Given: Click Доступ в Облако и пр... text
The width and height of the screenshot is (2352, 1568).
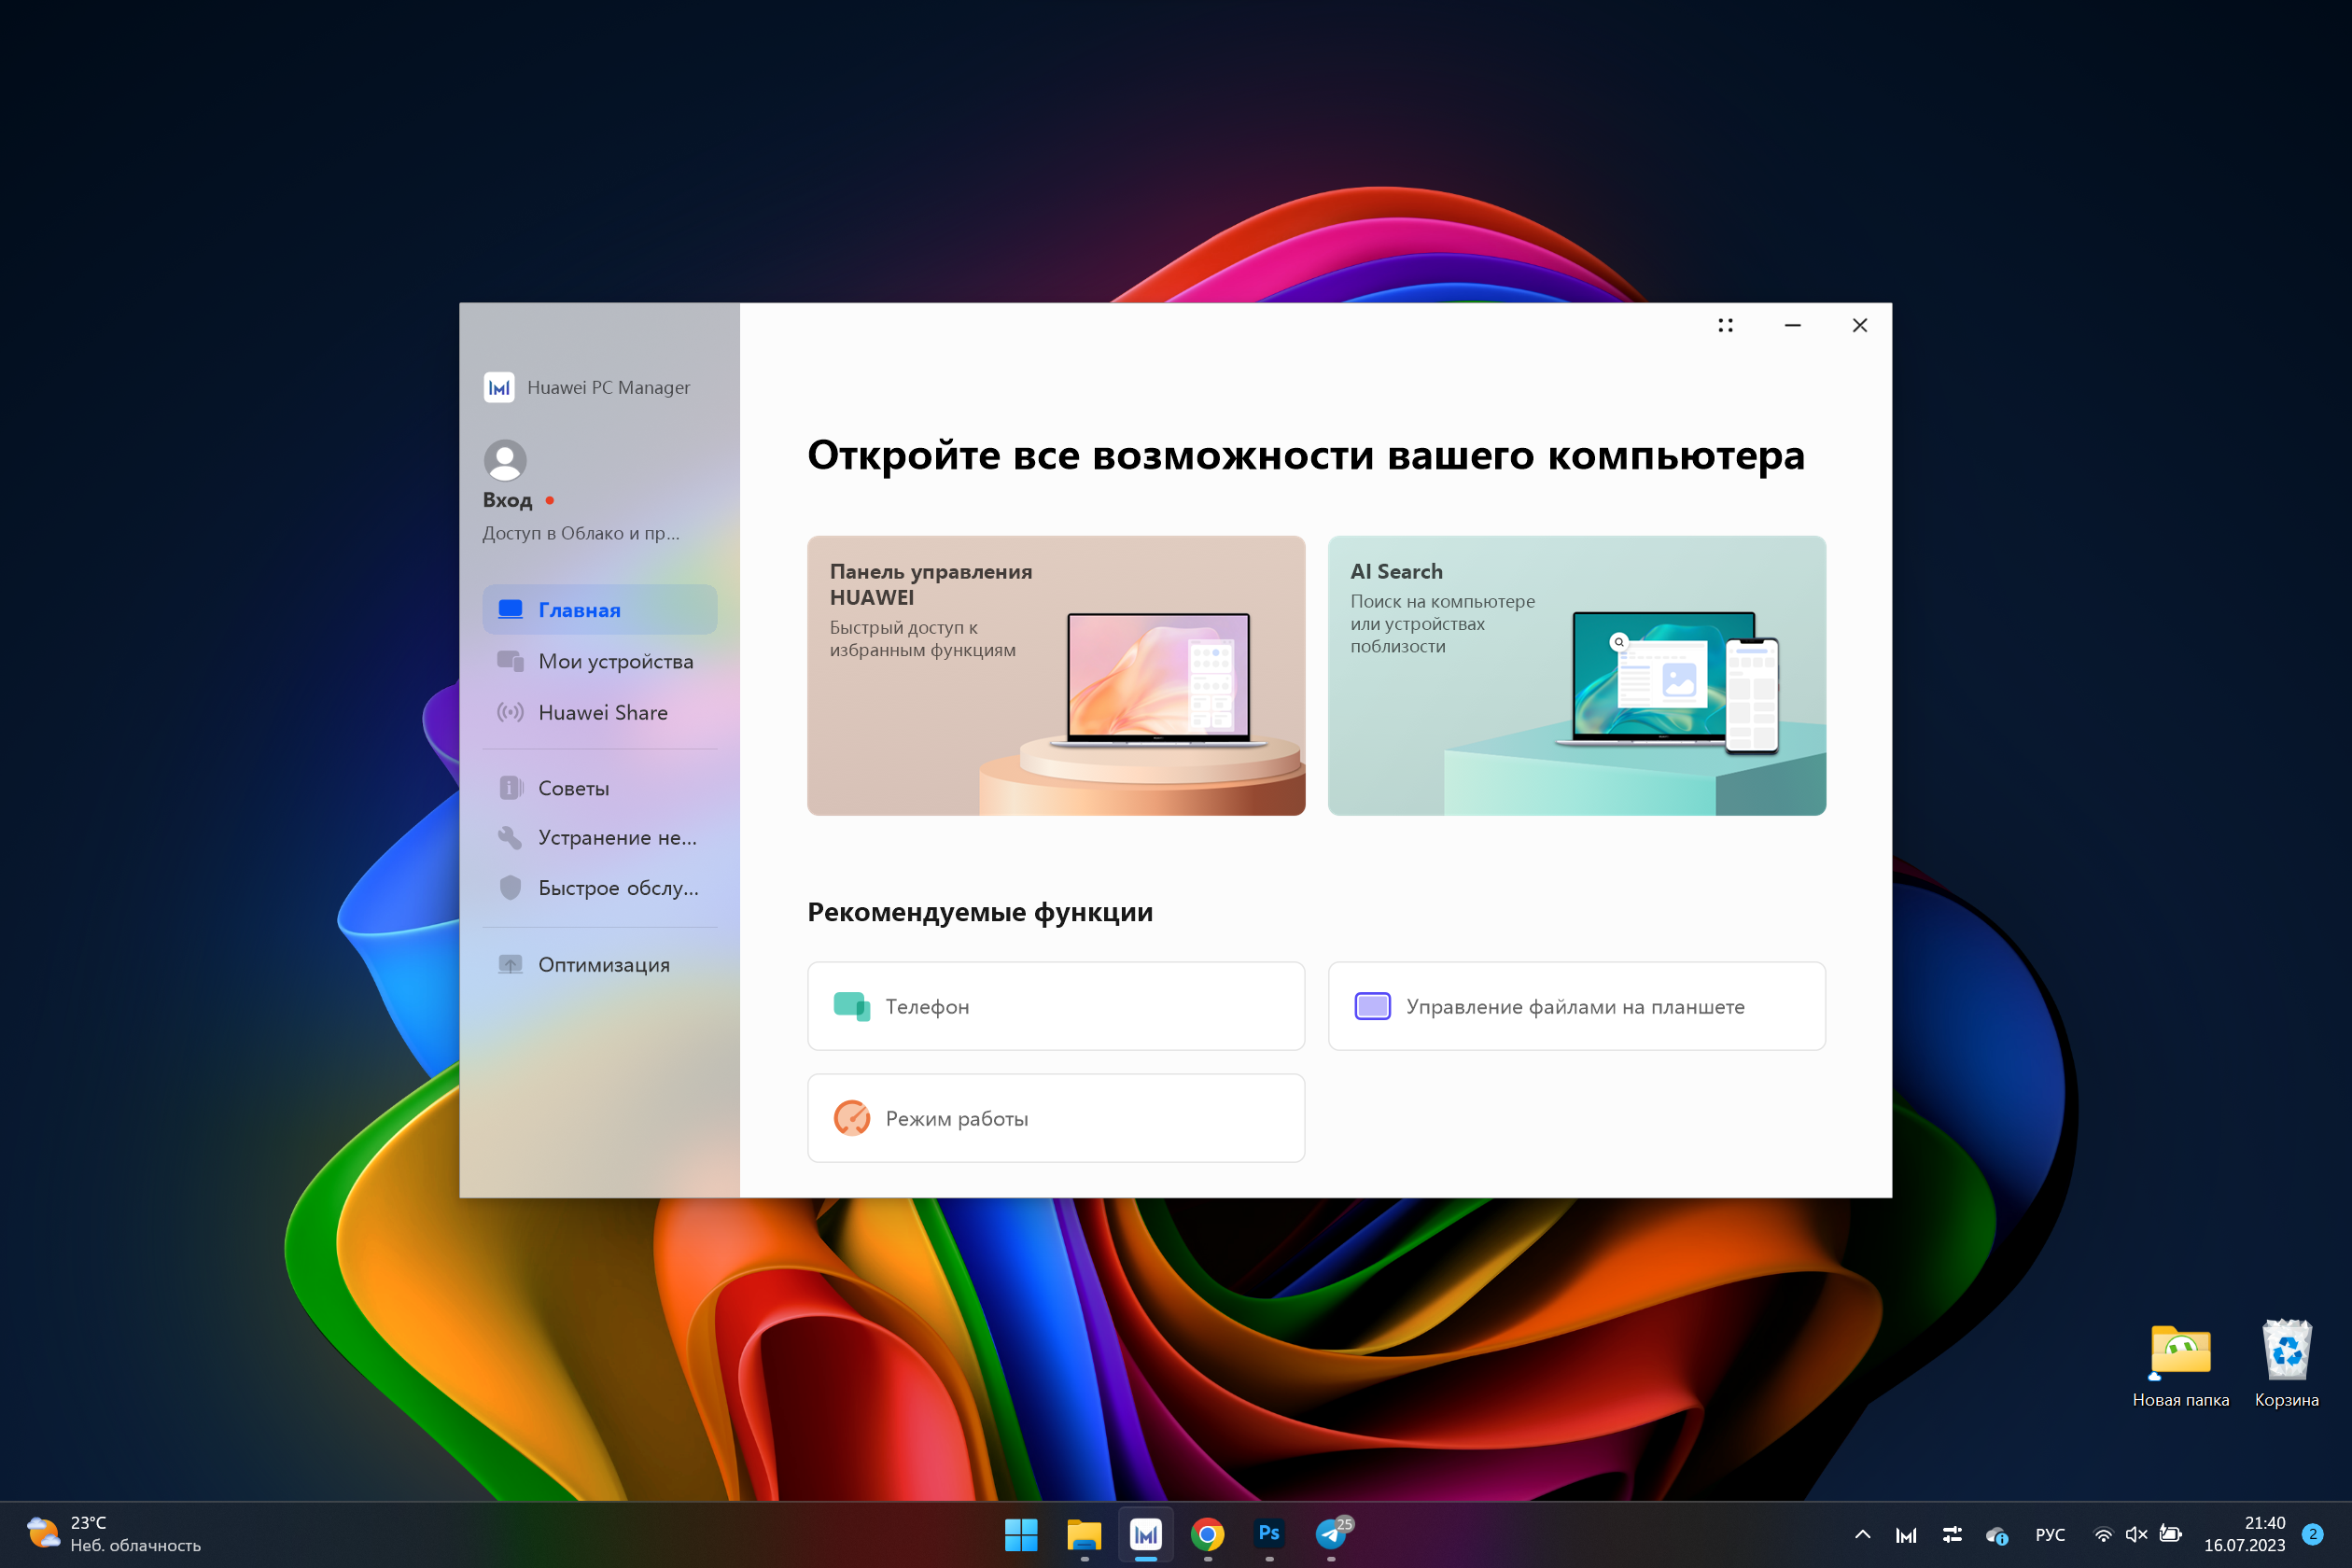Looking at the screenshot, I should pyautogui.click(x=581, y=533).
